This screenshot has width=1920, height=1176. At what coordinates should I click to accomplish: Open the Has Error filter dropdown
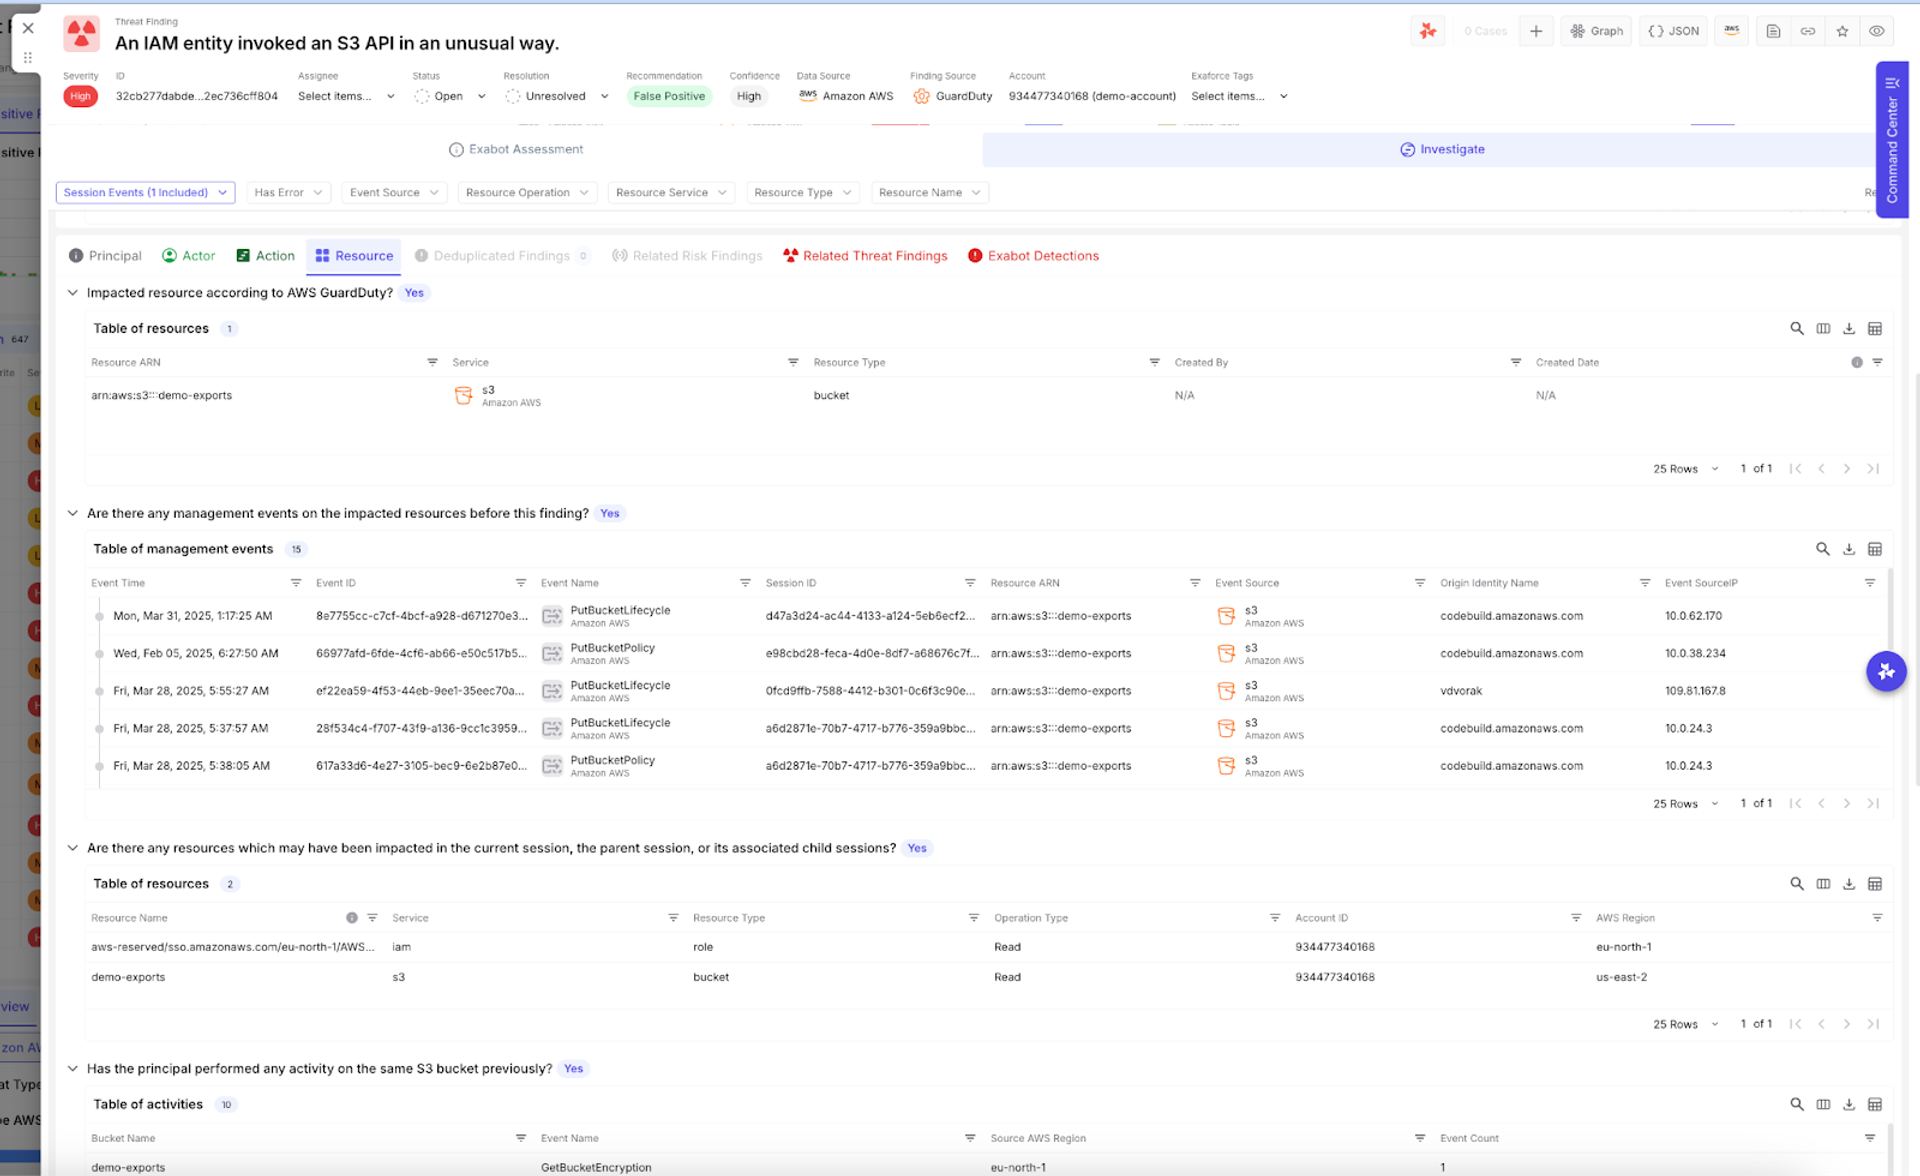click(288, 192)
